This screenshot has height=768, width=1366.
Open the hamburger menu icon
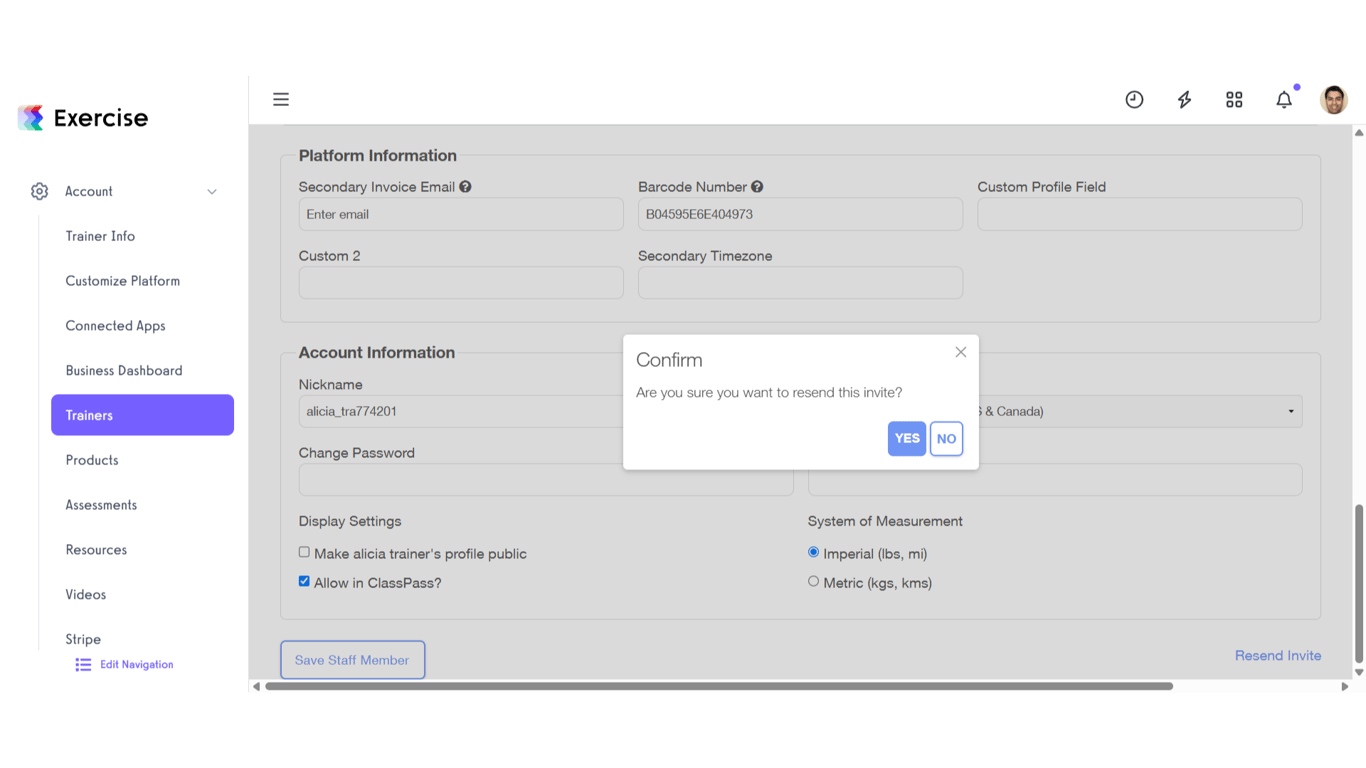pos(281,99)
